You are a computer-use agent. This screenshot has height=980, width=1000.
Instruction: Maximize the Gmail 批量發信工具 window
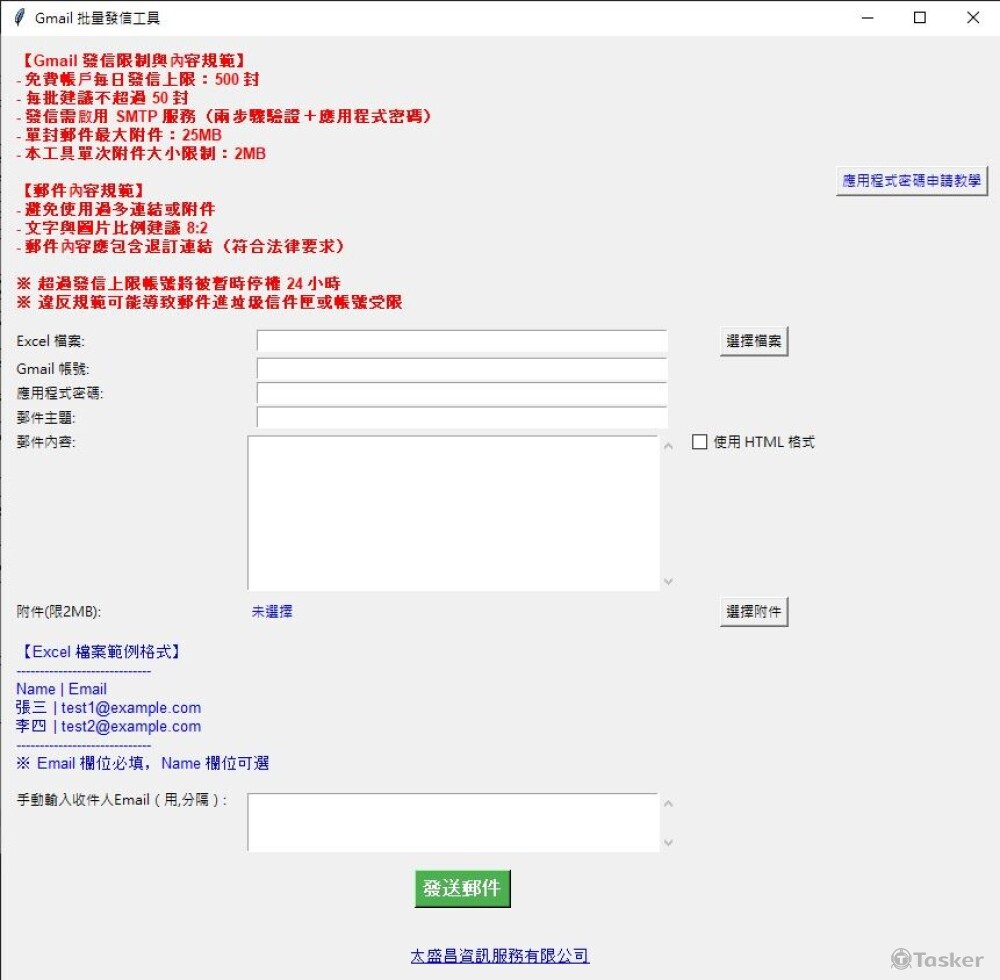pyautogui.click(x=920, y=17)
